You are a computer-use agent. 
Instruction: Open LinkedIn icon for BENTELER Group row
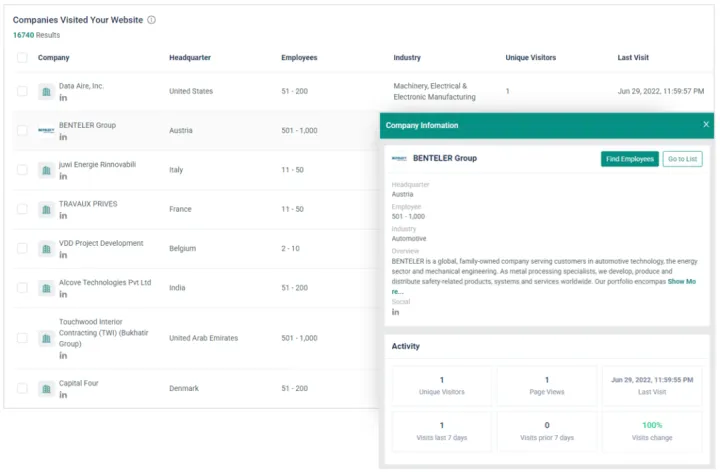[x=63, y=137]
